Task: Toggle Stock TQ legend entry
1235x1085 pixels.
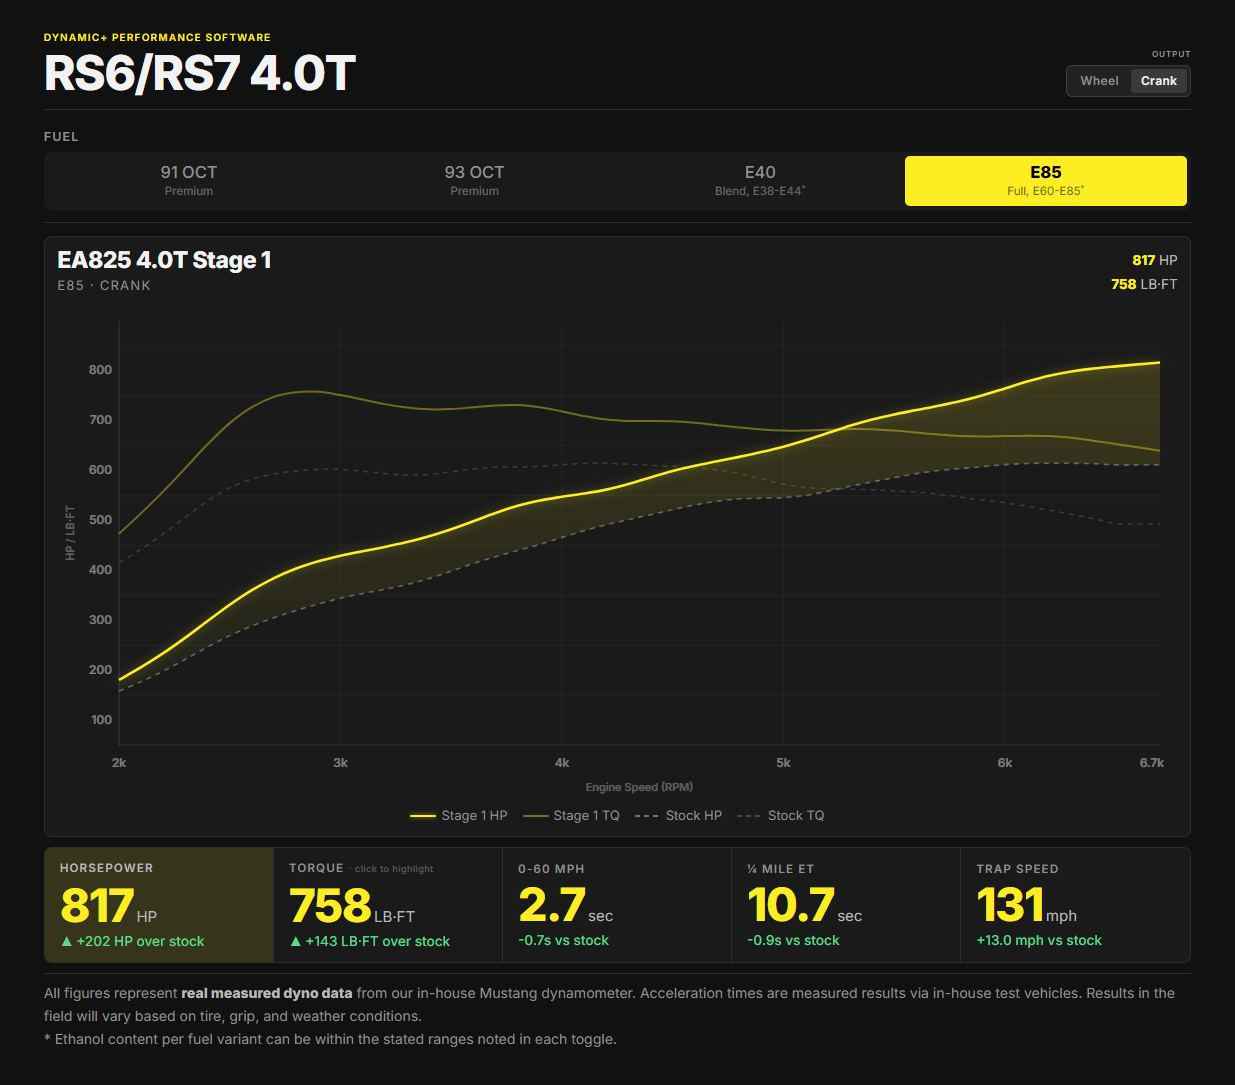Action: (x=781, y=816)
